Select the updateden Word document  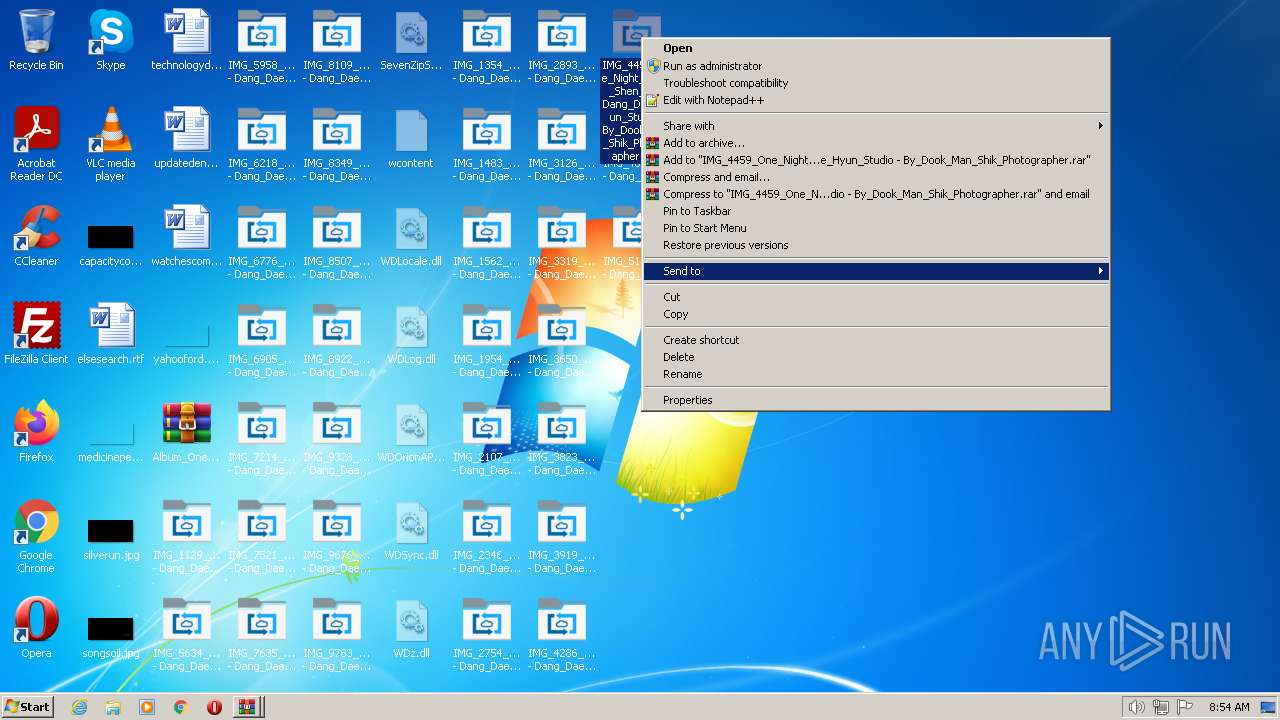[186, 138]
